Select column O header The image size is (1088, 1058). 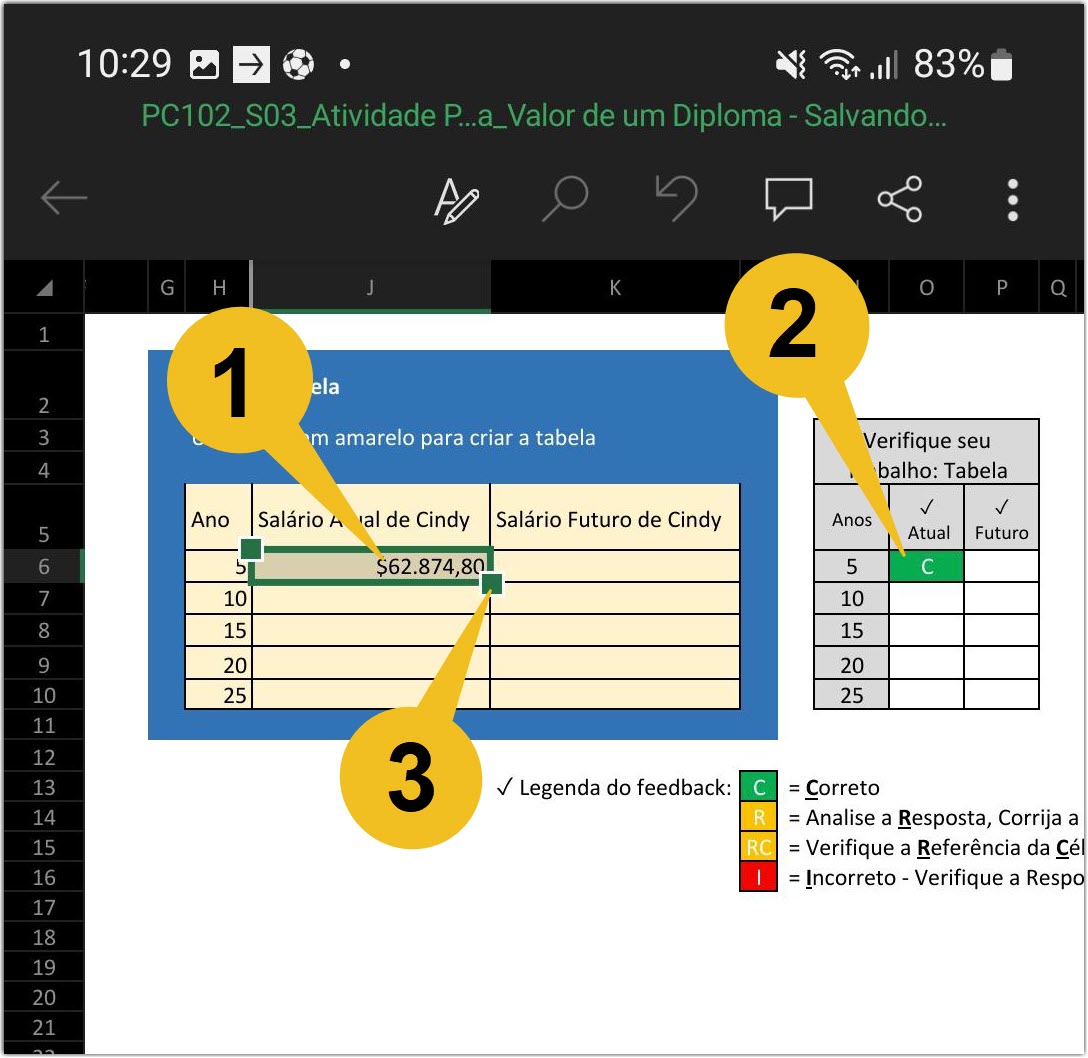coord(926,287)
